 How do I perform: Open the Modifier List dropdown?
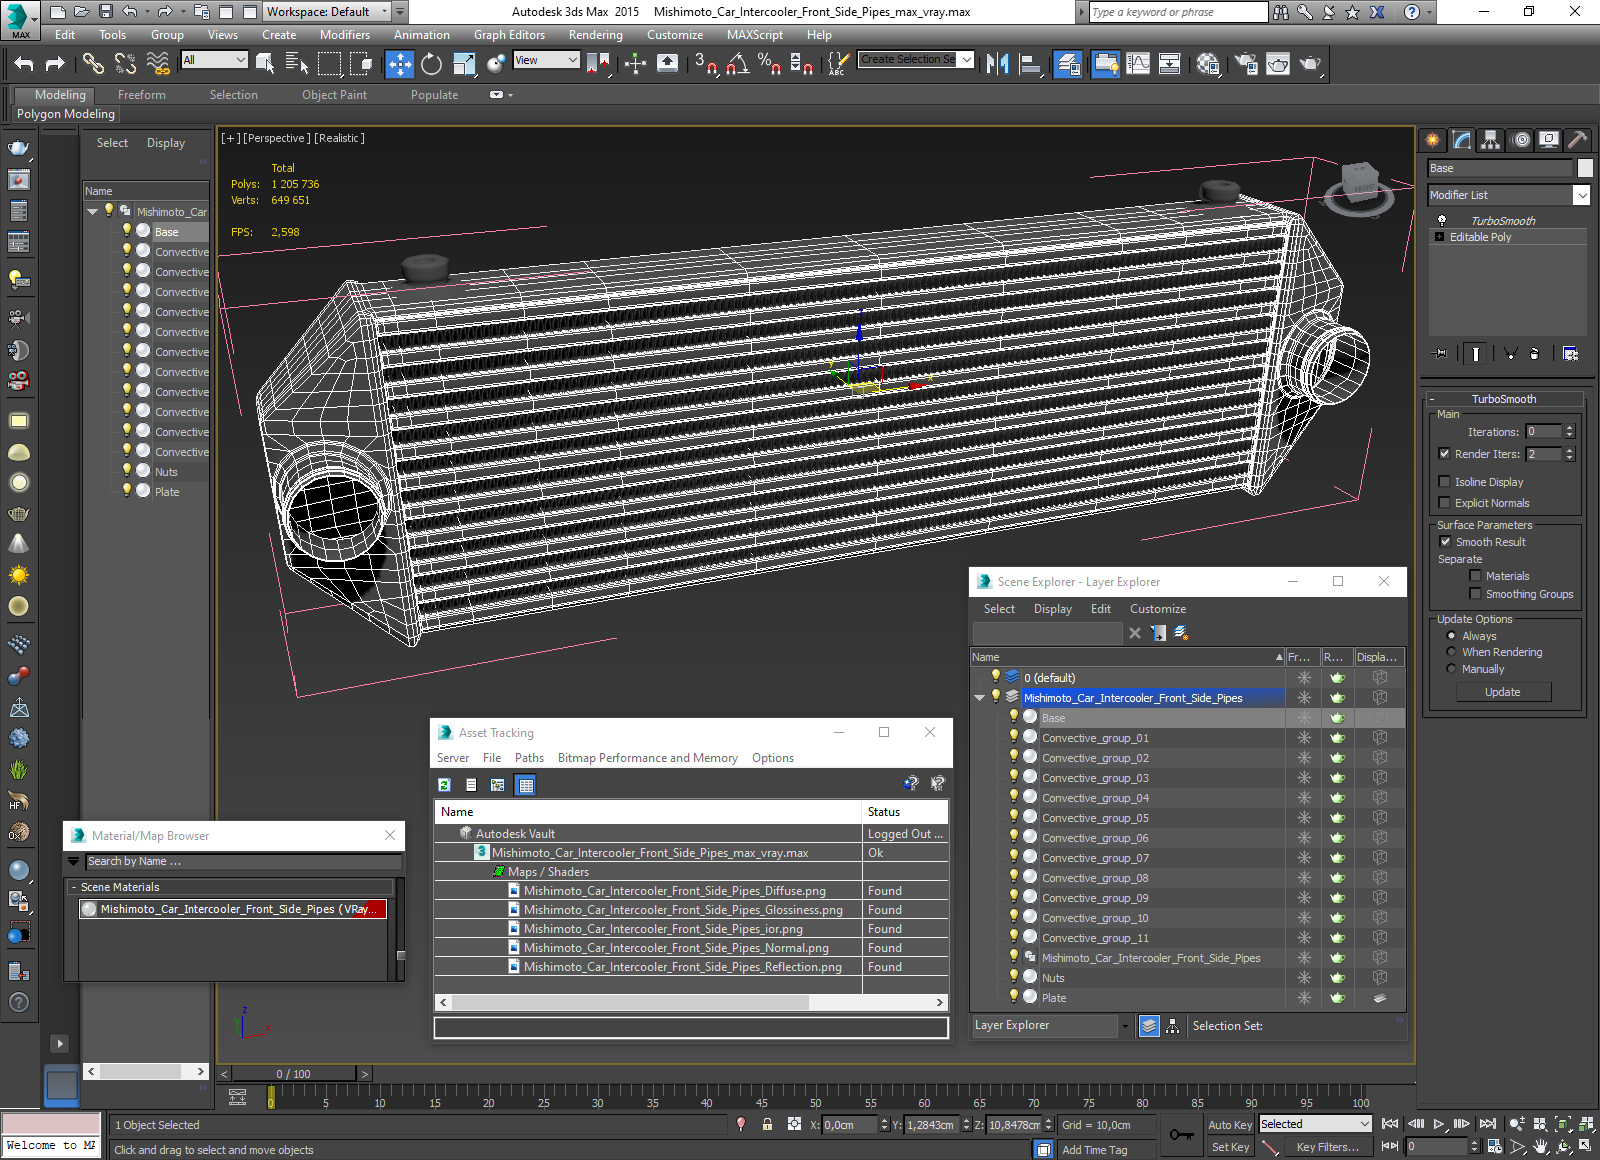point(1509,195)
